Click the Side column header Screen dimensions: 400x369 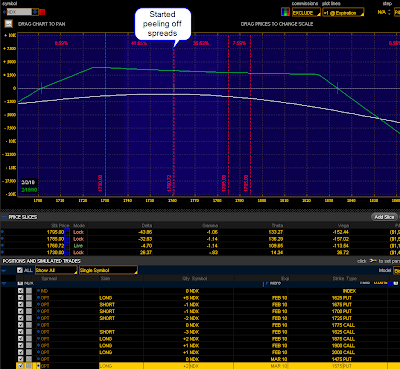coord(105,279)
